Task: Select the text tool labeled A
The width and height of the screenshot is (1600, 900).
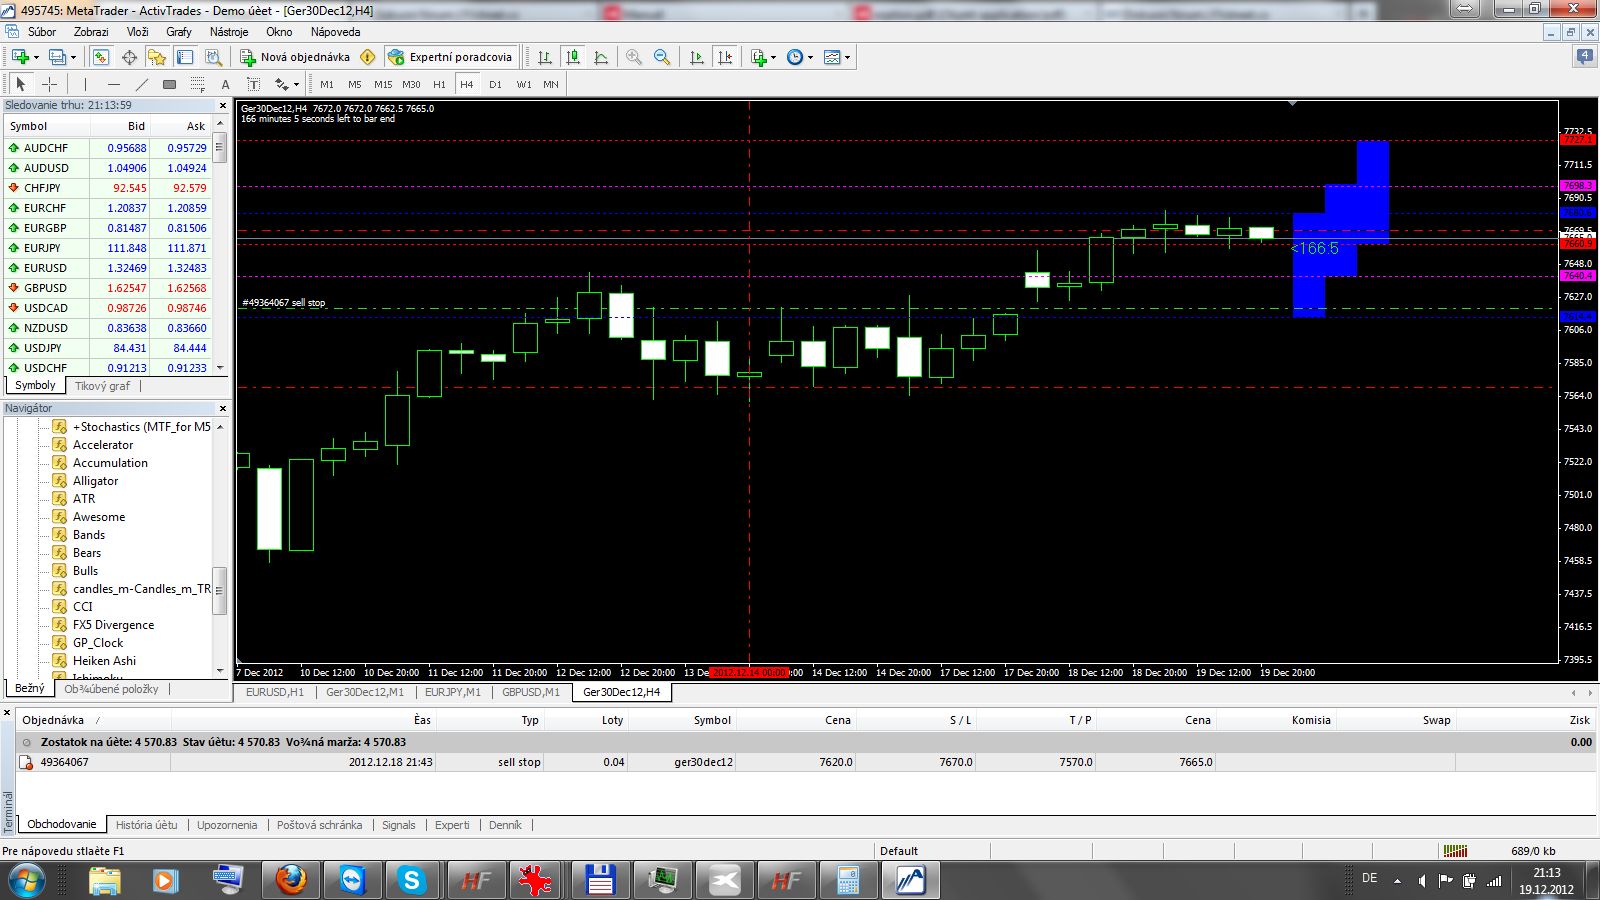Action: point(225,84)
